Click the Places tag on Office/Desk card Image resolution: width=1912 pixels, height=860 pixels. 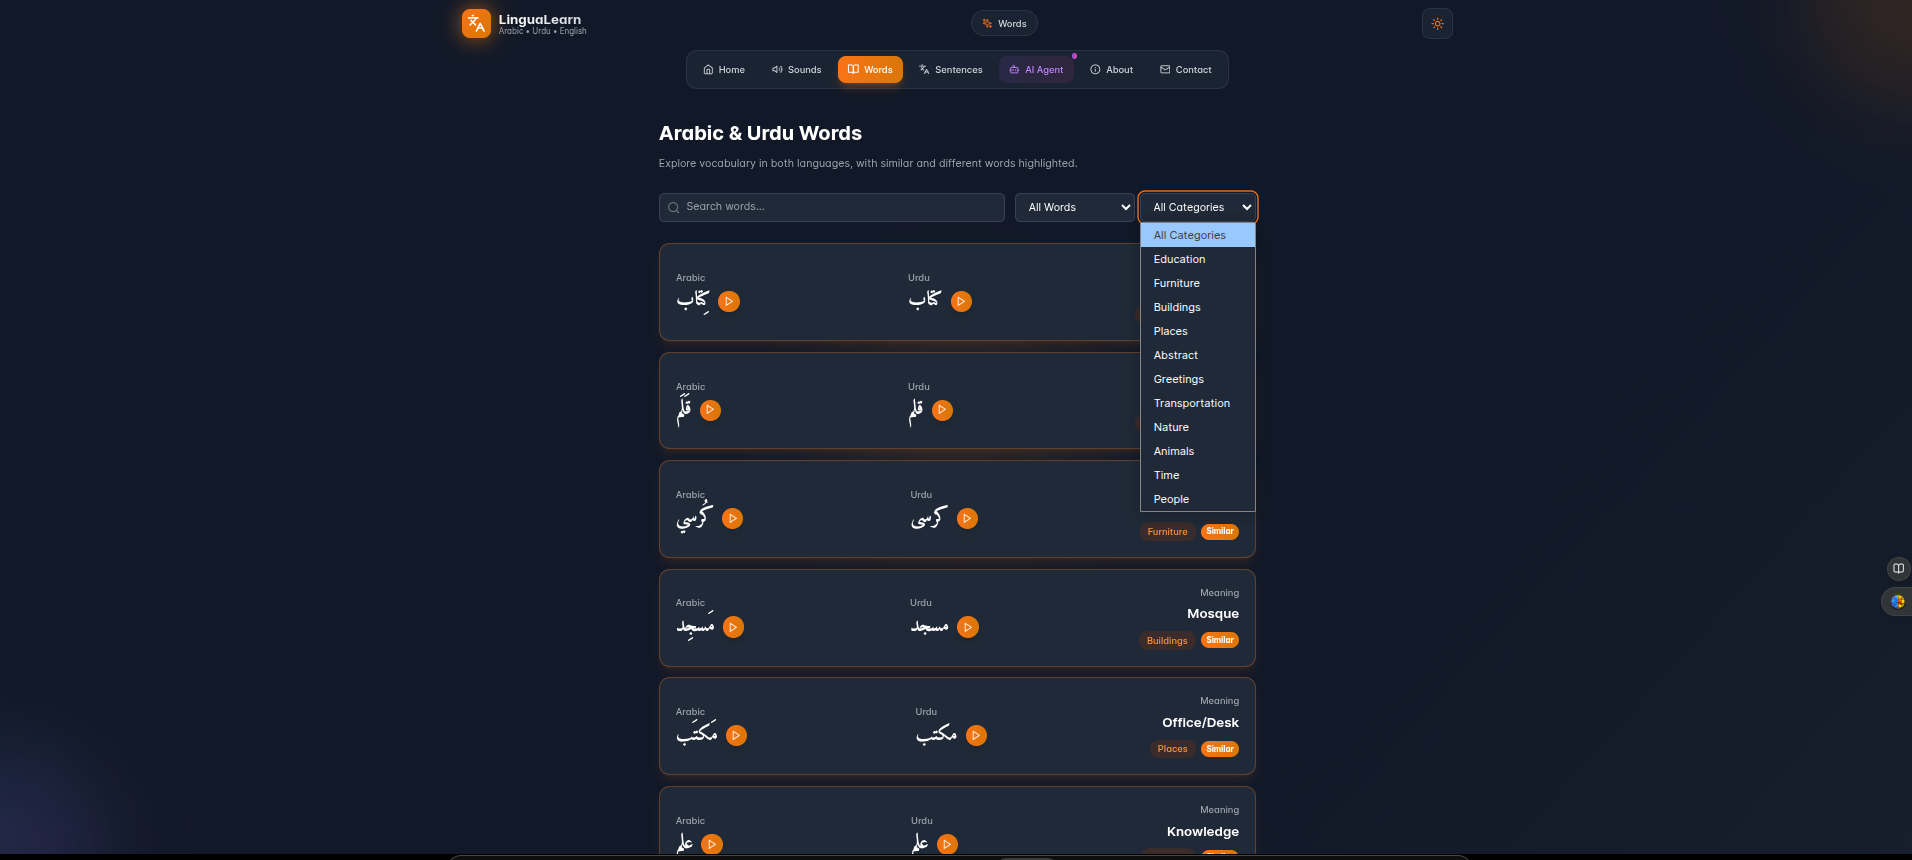coord(1172,749)
